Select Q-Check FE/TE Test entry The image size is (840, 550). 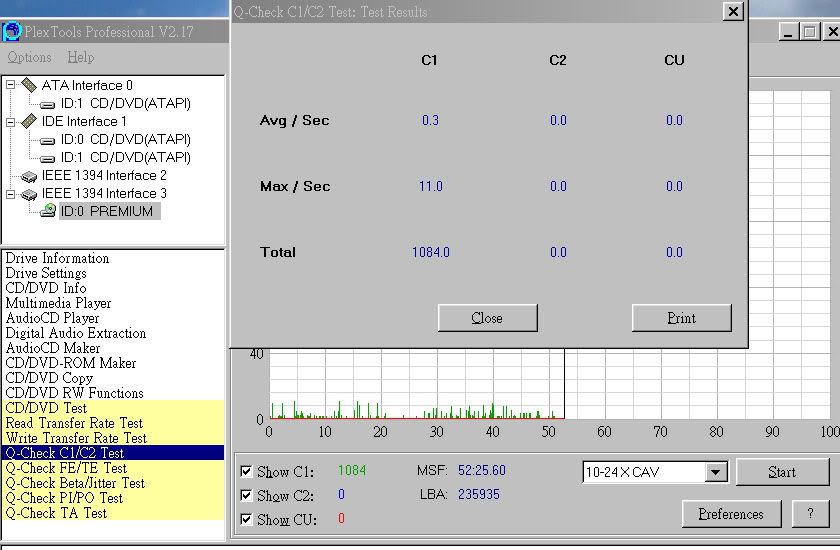tap(113, 468)
